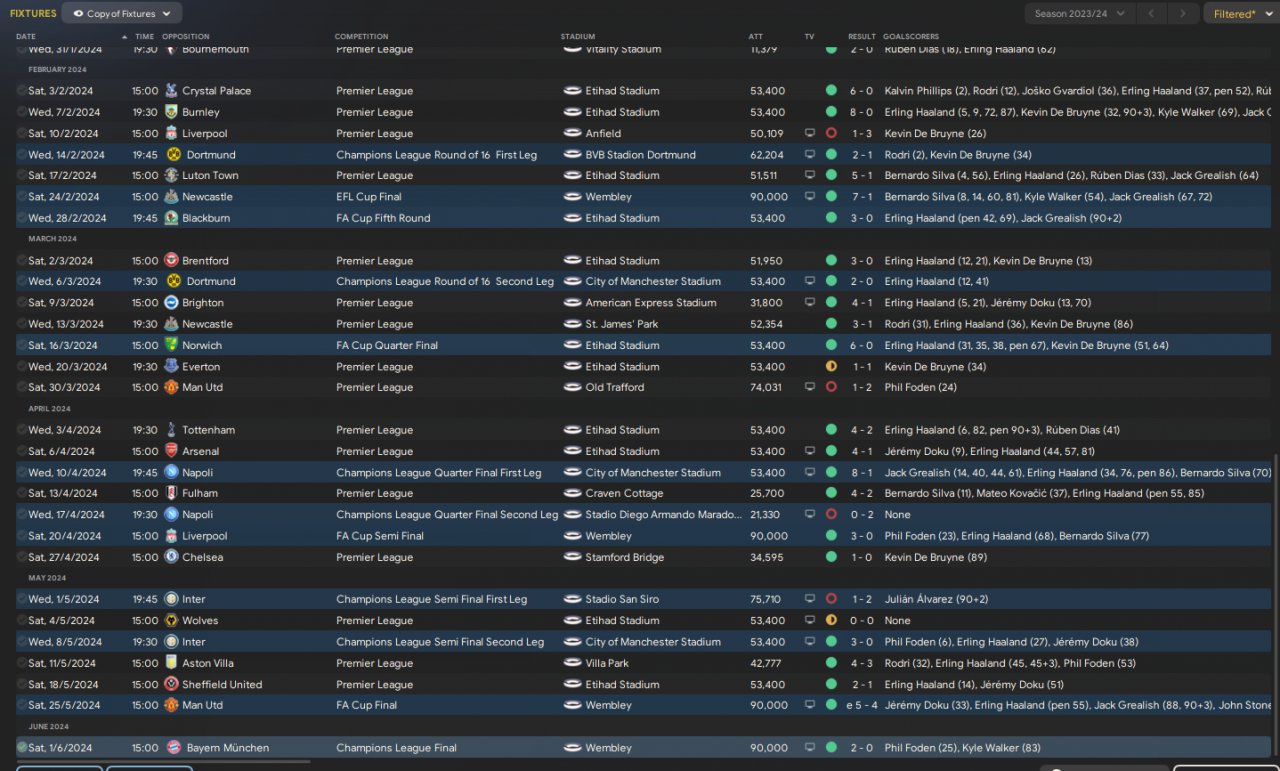This screenshot has width=1280, height=771.
Task: Open the Filtered* filter dropdown
Action: pyautogui.click(x=1240, y=13)
